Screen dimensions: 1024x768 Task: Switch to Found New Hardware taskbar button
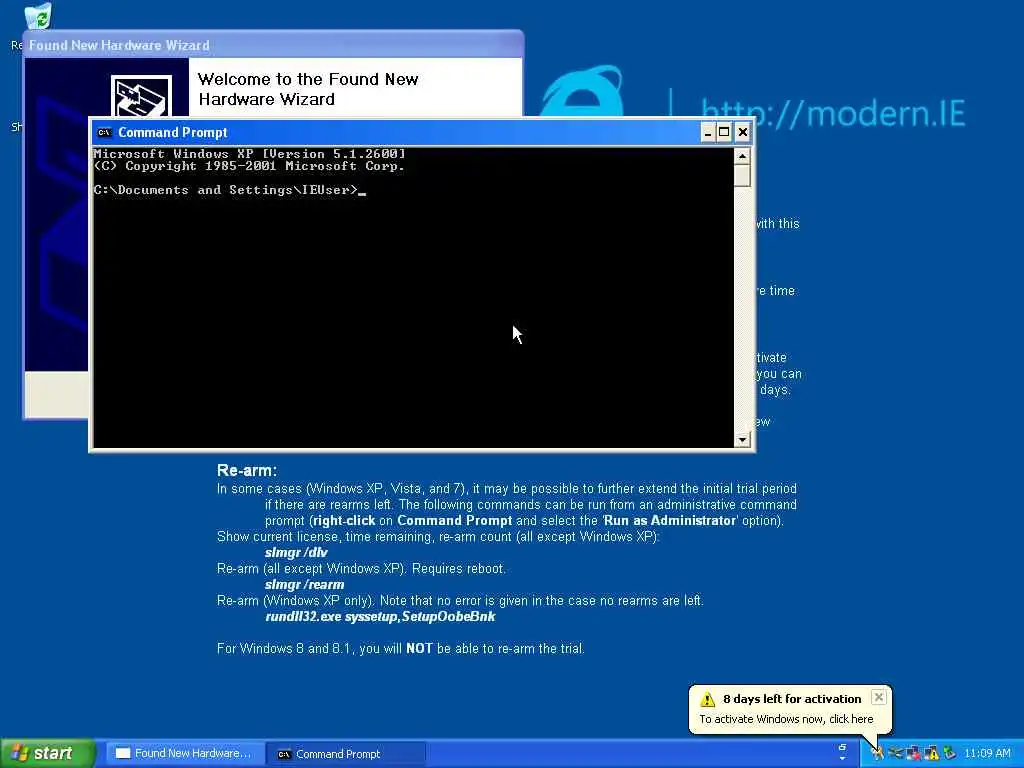tap(184, 753)
